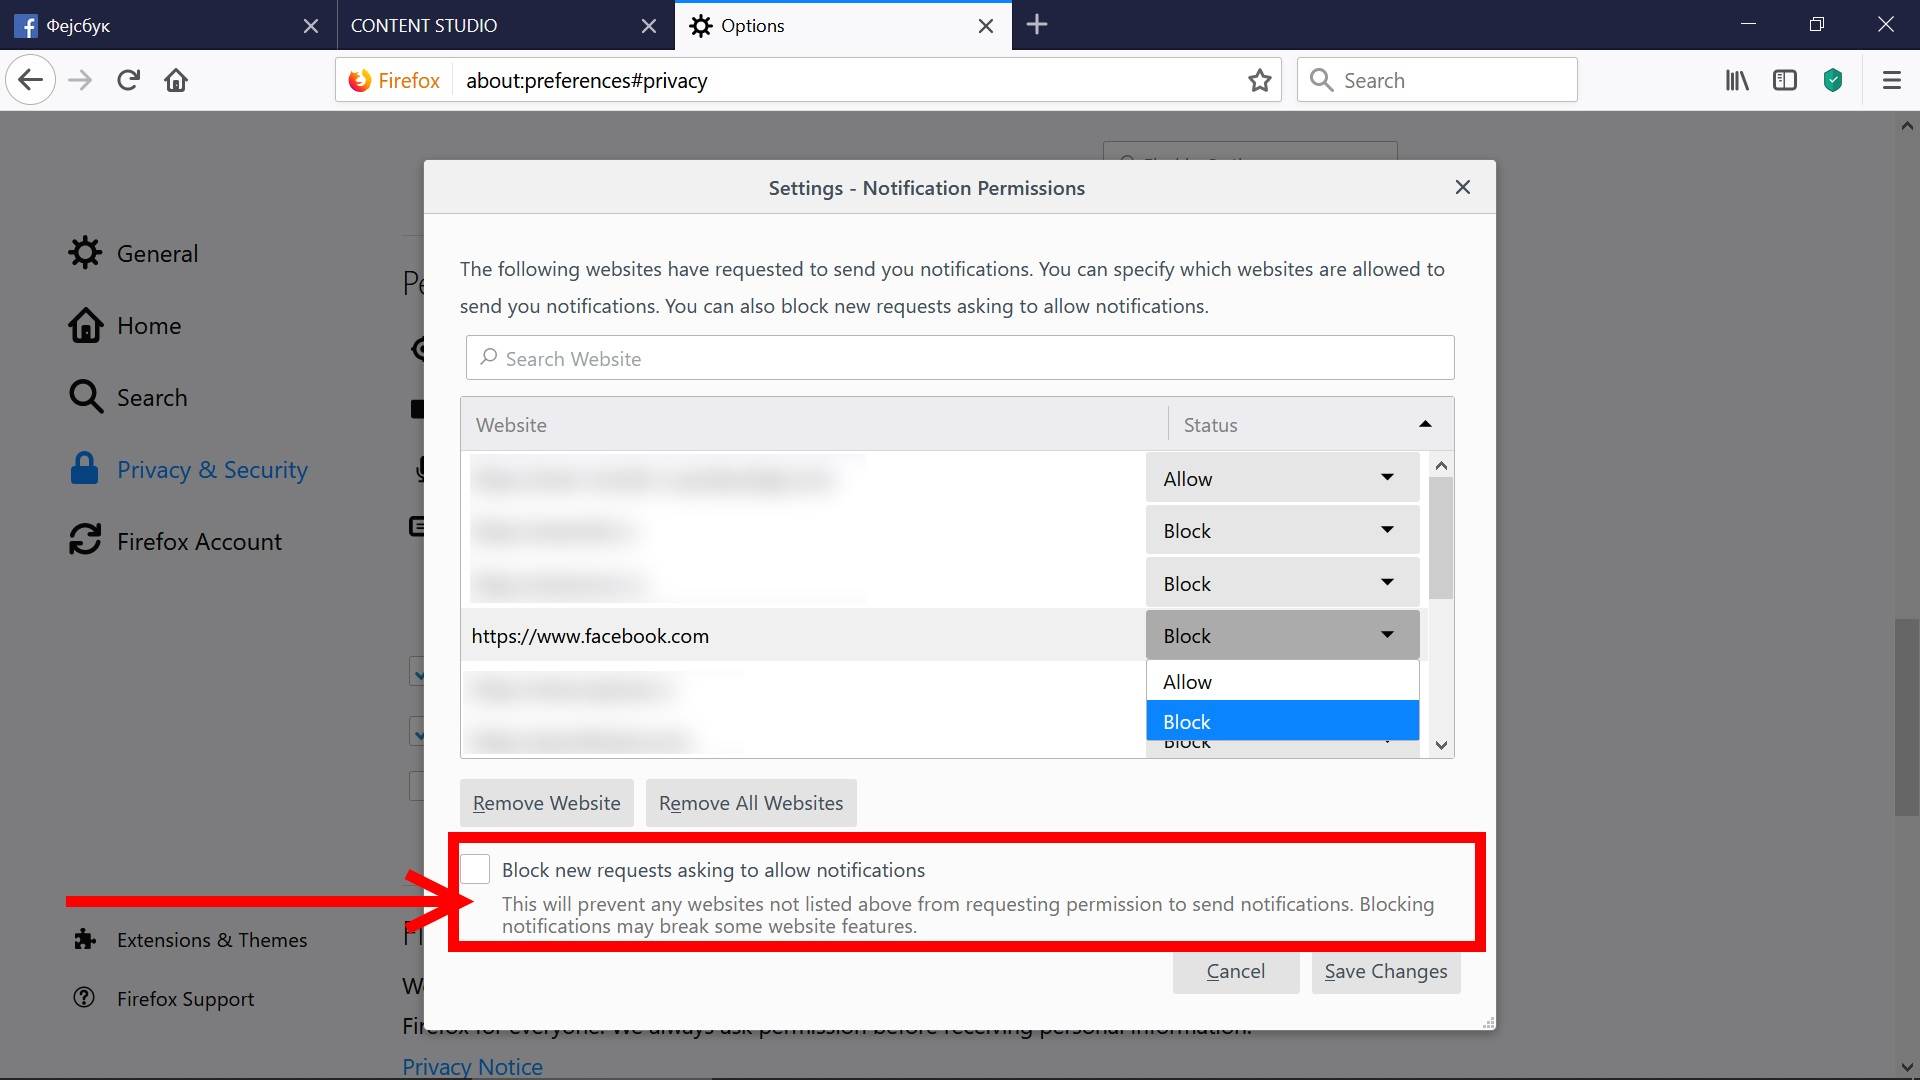Open the hamburger application menu
Image resolution: width=1920 pixels, height=1080 pixels.
tap(1891, 80)
